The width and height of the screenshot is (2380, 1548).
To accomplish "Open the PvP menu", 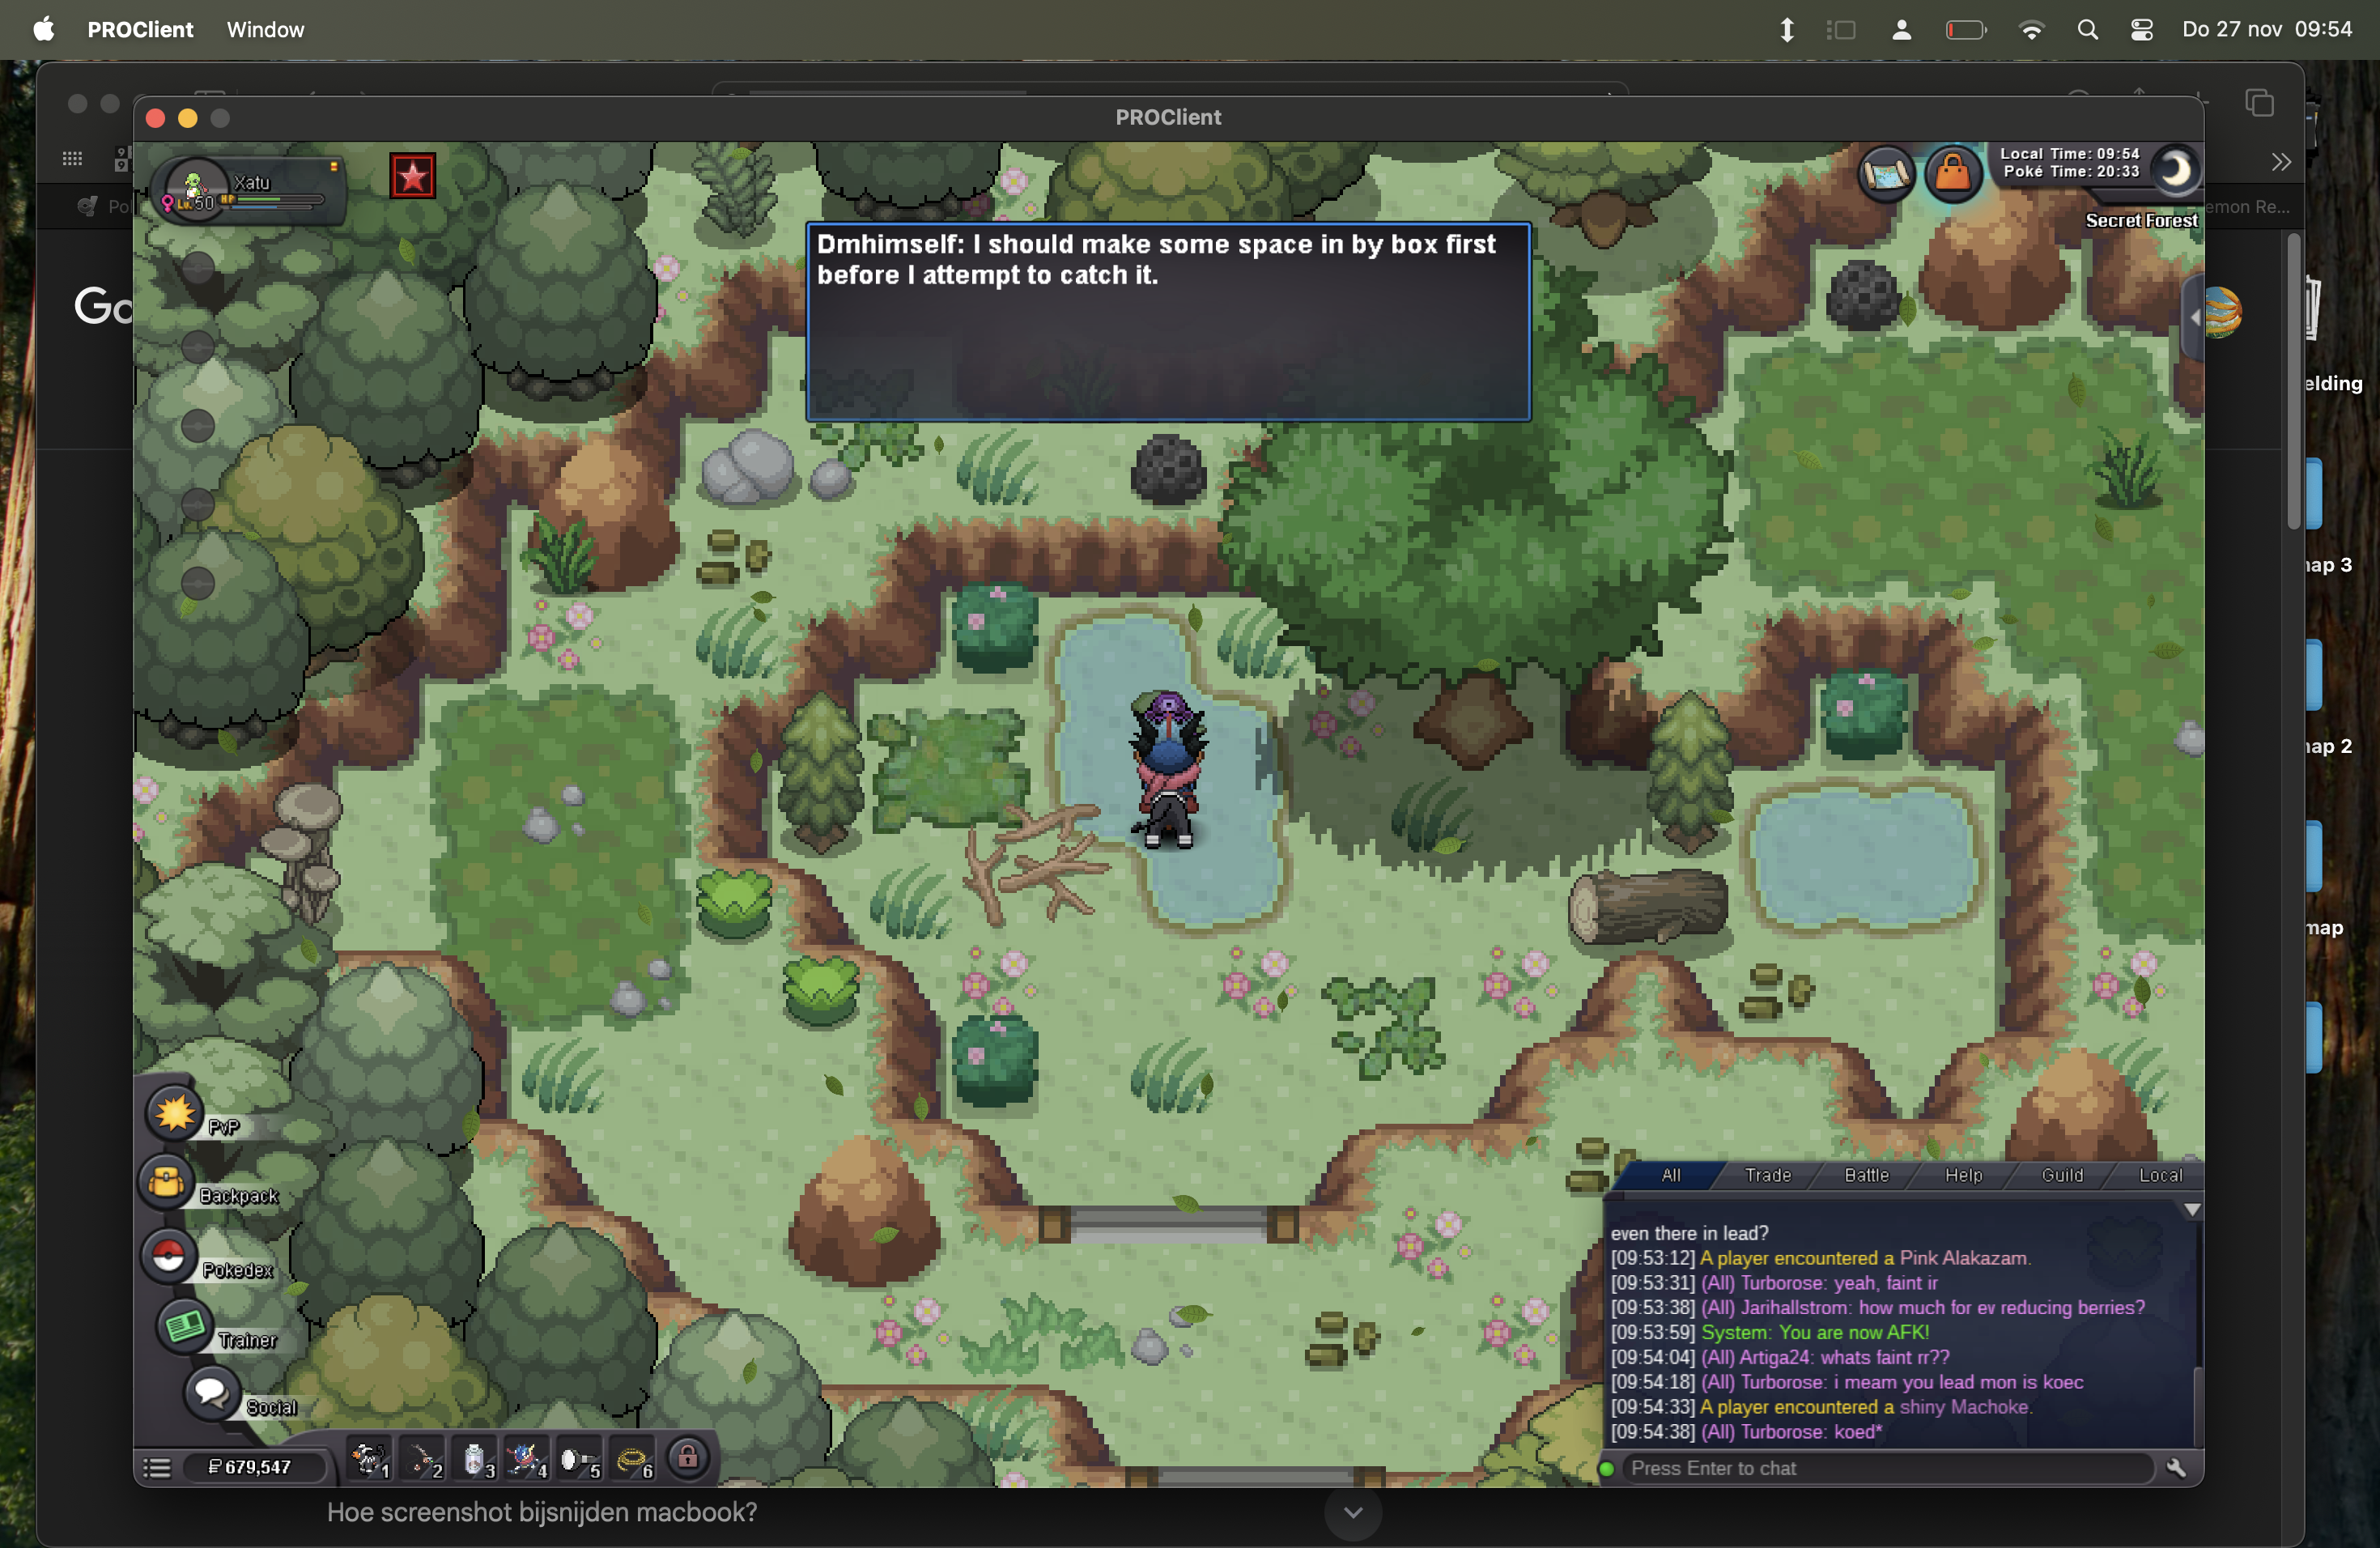I will pyautogui.click(x=175, y=1113).
